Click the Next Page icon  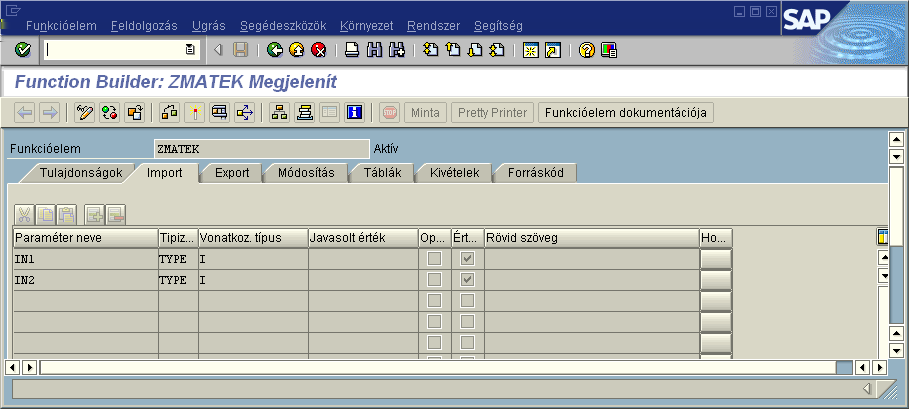click(x=475, y=50)
